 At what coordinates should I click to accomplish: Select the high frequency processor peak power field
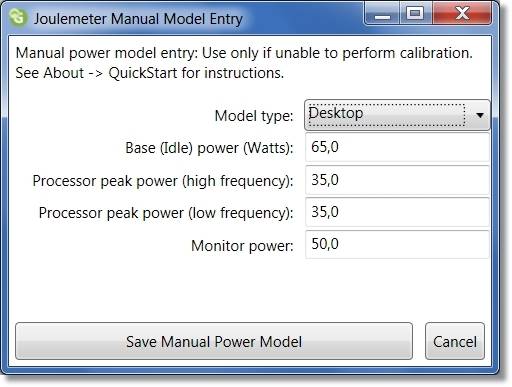pos(397,180)
